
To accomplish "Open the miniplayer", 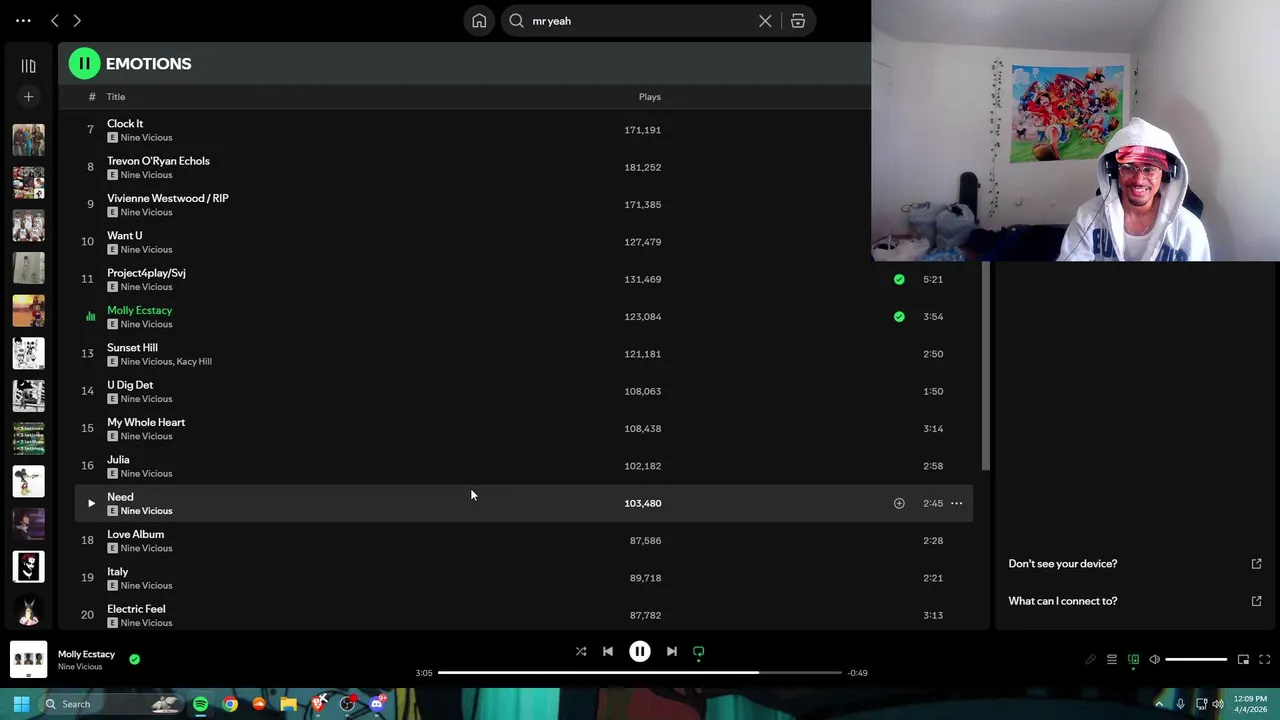I will pos(1243,659).
